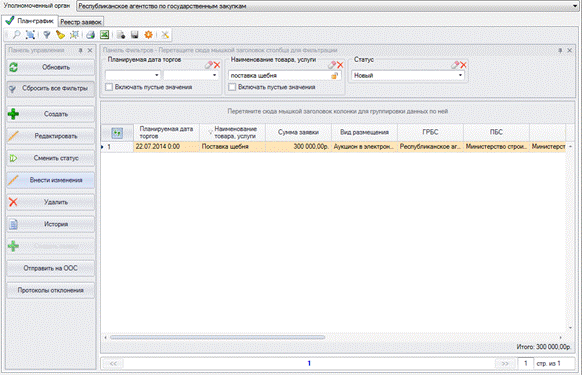The image size is (582, 375).
Task: Click the Редактировать button
Action: [x=50, y=136]
